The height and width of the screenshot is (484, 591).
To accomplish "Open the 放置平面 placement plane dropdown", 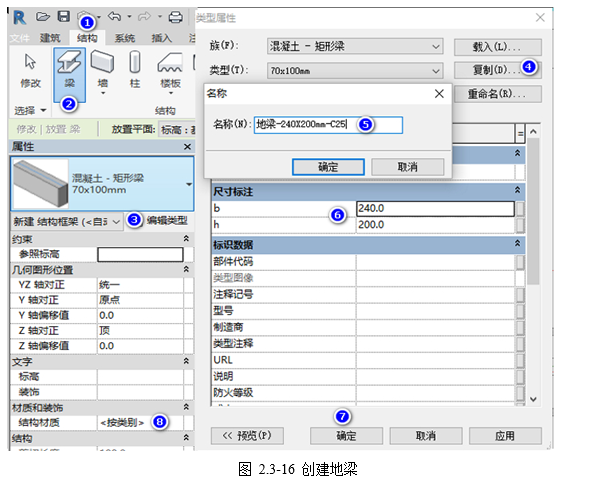I will coord(177,130).
